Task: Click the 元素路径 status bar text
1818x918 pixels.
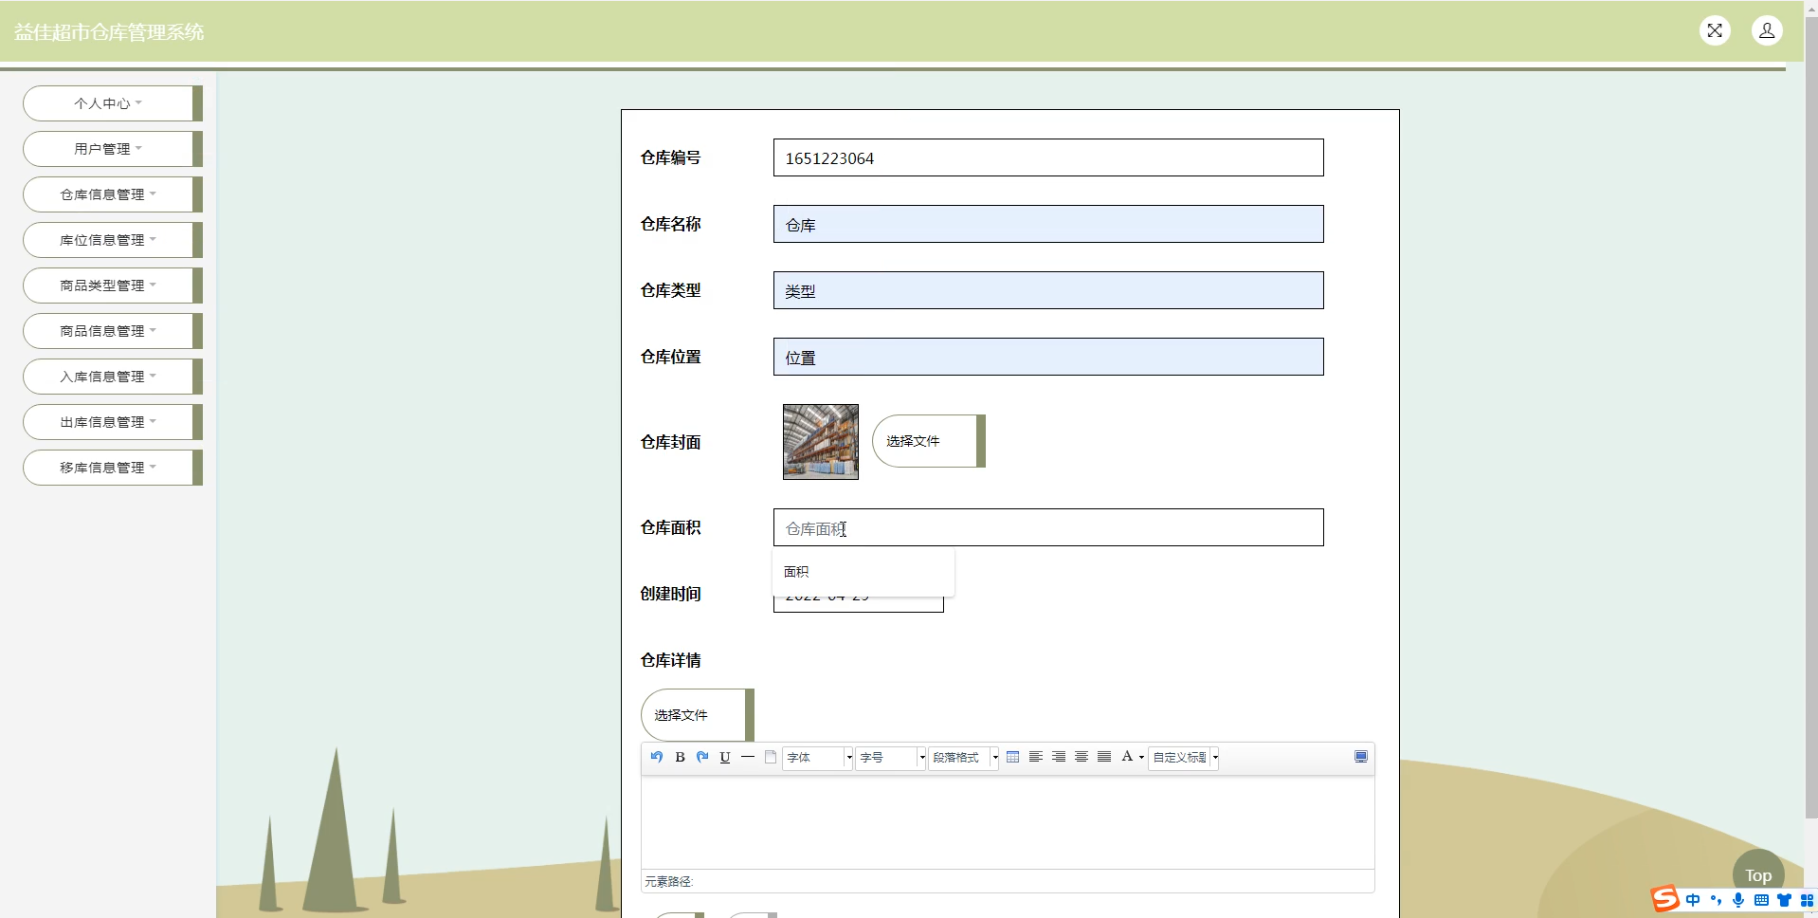Action: coord(669,881)
